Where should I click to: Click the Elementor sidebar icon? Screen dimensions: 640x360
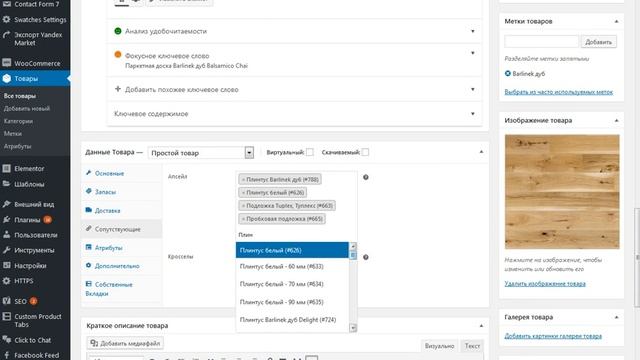[x=7, y=168]
